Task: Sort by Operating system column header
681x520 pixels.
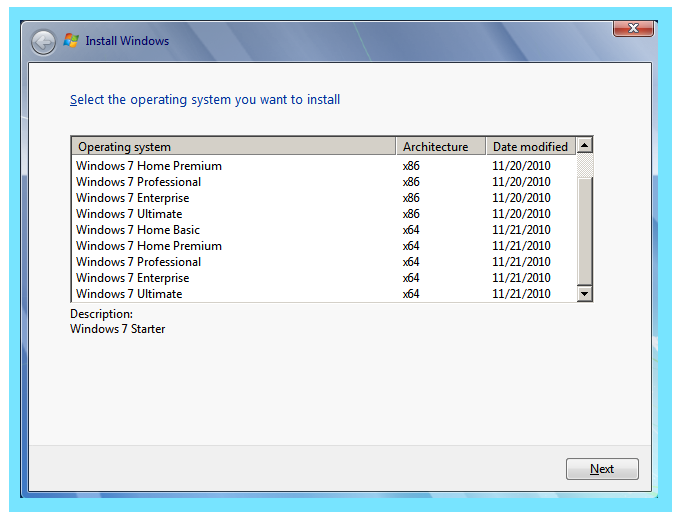Action: tap(234, 146)
